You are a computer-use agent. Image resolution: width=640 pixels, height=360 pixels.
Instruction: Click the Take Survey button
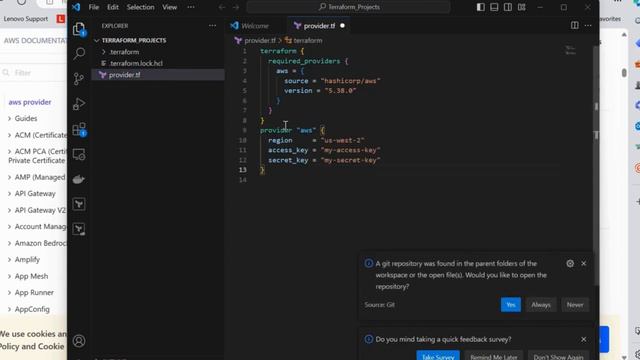point(438,356)
